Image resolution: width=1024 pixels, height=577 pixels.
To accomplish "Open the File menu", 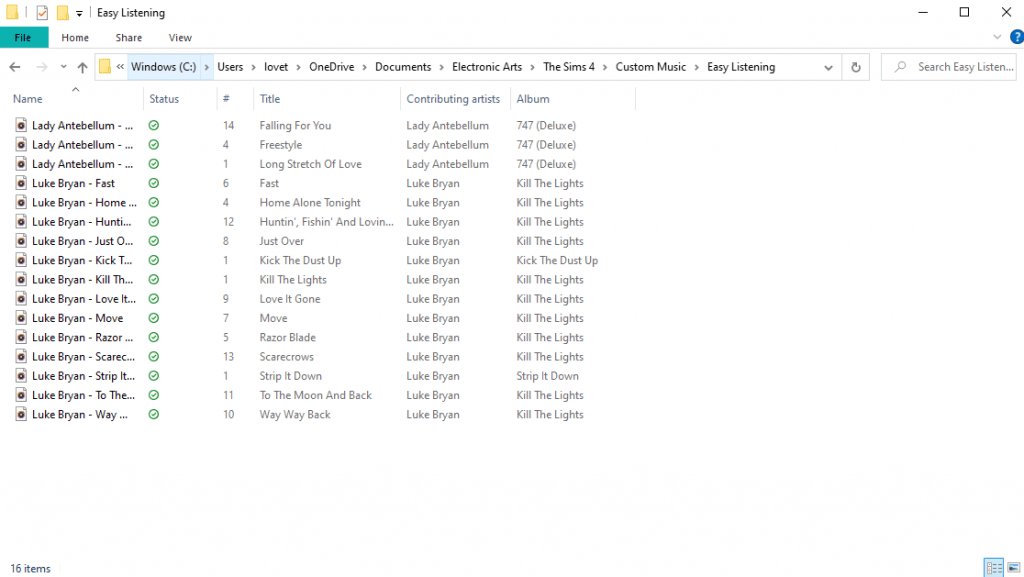I will 24,38.
